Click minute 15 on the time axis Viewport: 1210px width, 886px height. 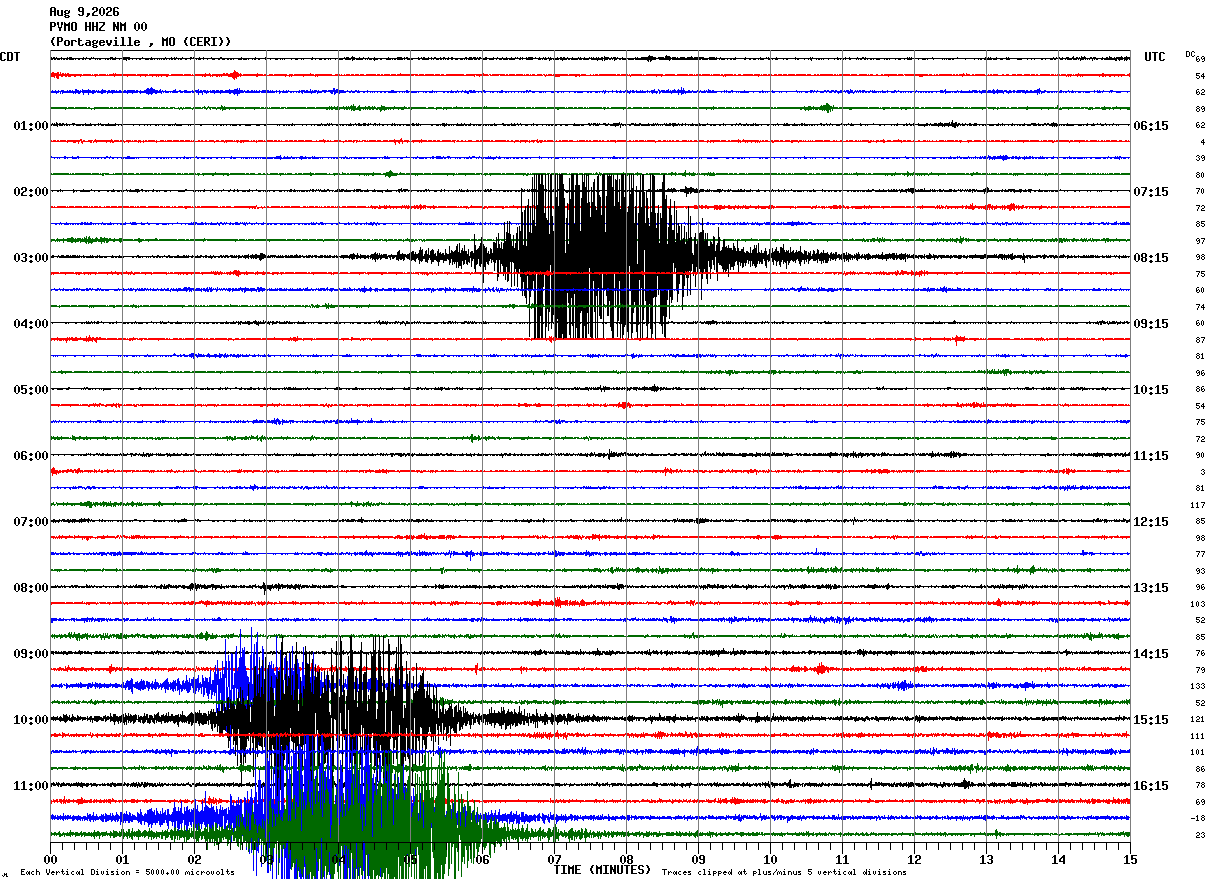[x=1130, y=859]
